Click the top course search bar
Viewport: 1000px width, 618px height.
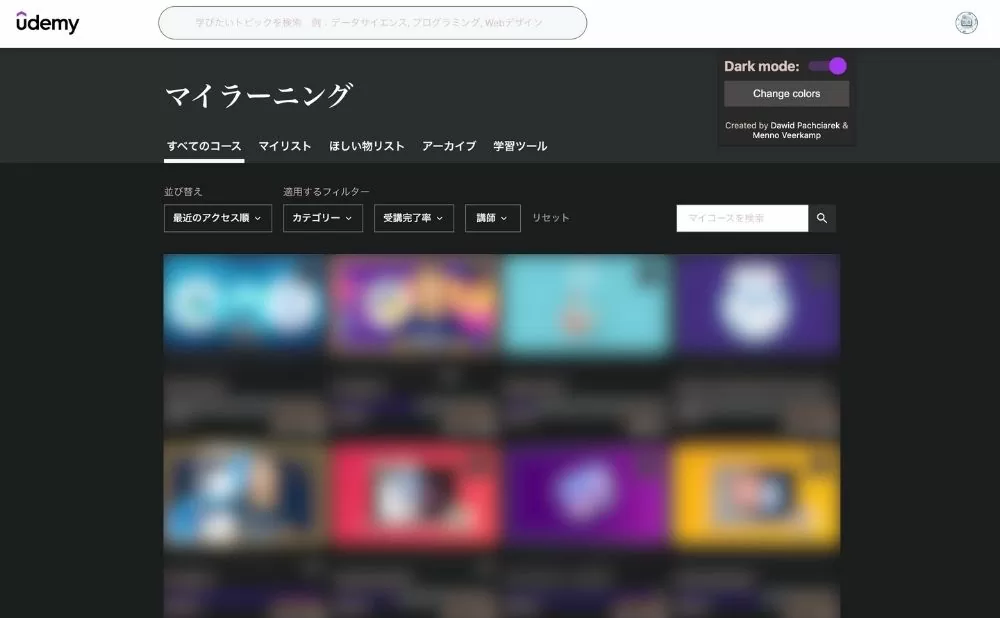[x=372, y=23]
